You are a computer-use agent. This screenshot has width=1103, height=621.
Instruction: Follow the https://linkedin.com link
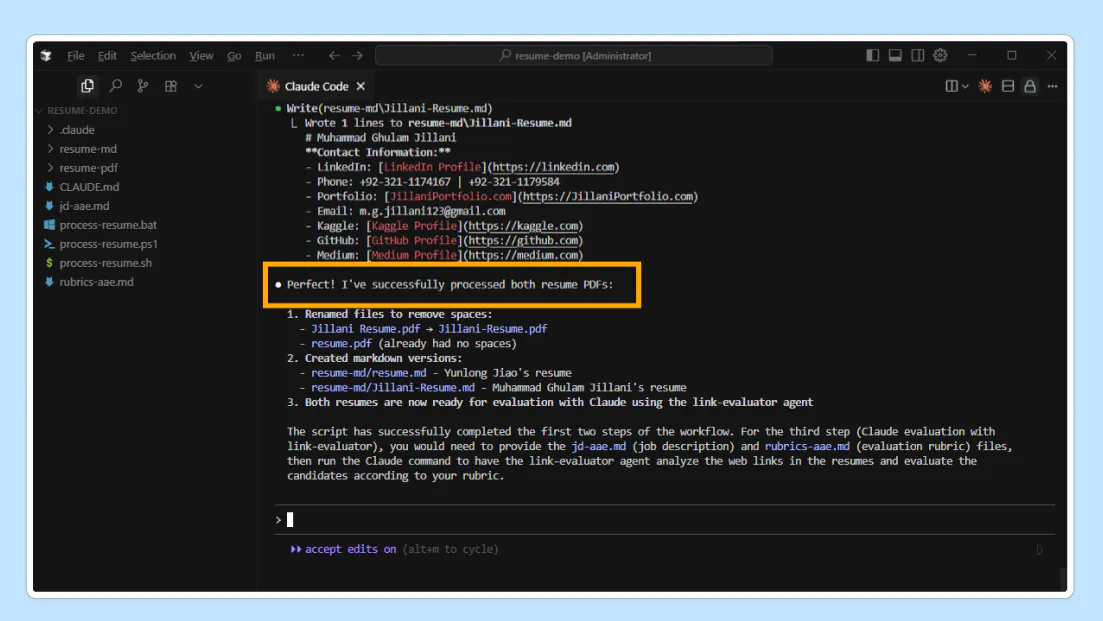click(x=554, y=167)
